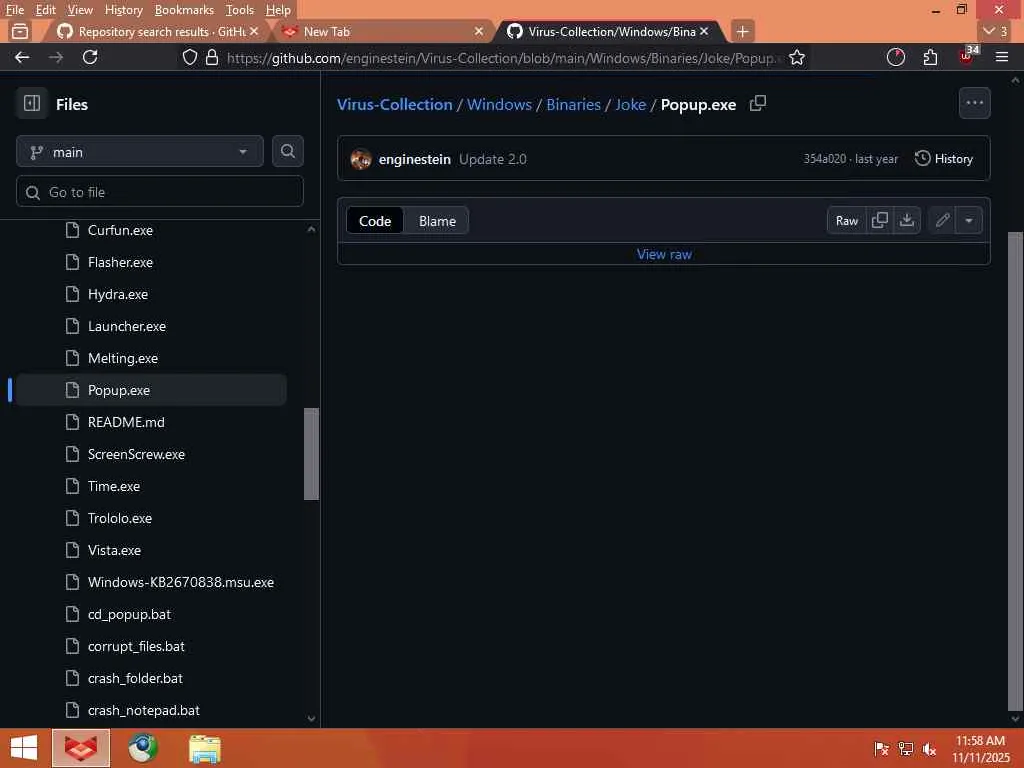Viewport: 1024px width, 768px height.
Task: Open Curfun.exe in the file tree
Action: pyautogui.click(x=120, y=230)
